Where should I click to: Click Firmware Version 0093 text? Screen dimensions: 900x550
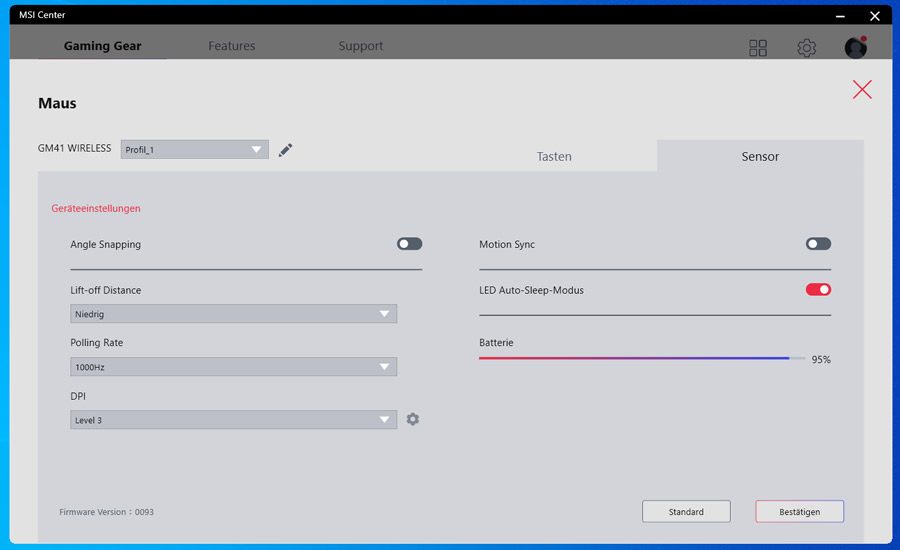[106, 512]
